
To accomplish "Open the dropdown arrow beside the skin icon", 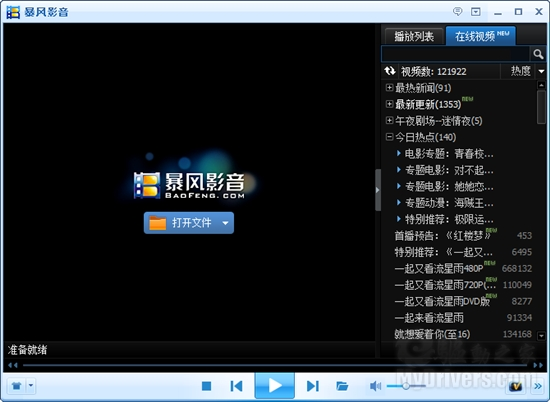I will 31,386.
